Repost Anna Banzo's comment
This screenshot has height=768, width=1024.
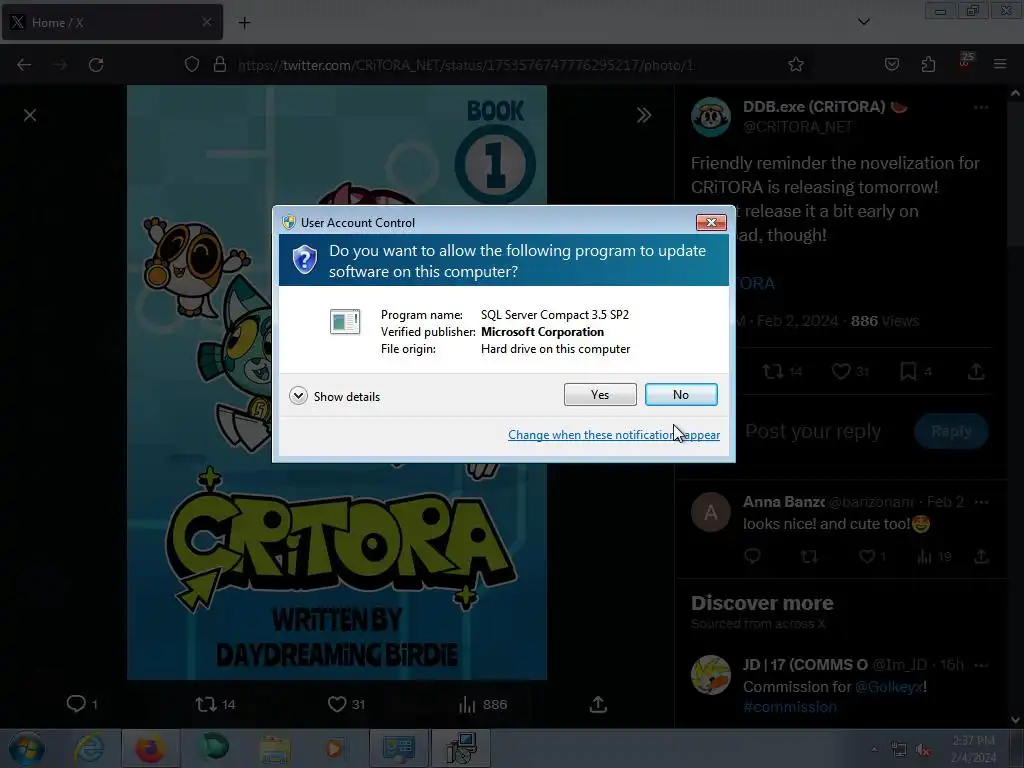809,556
